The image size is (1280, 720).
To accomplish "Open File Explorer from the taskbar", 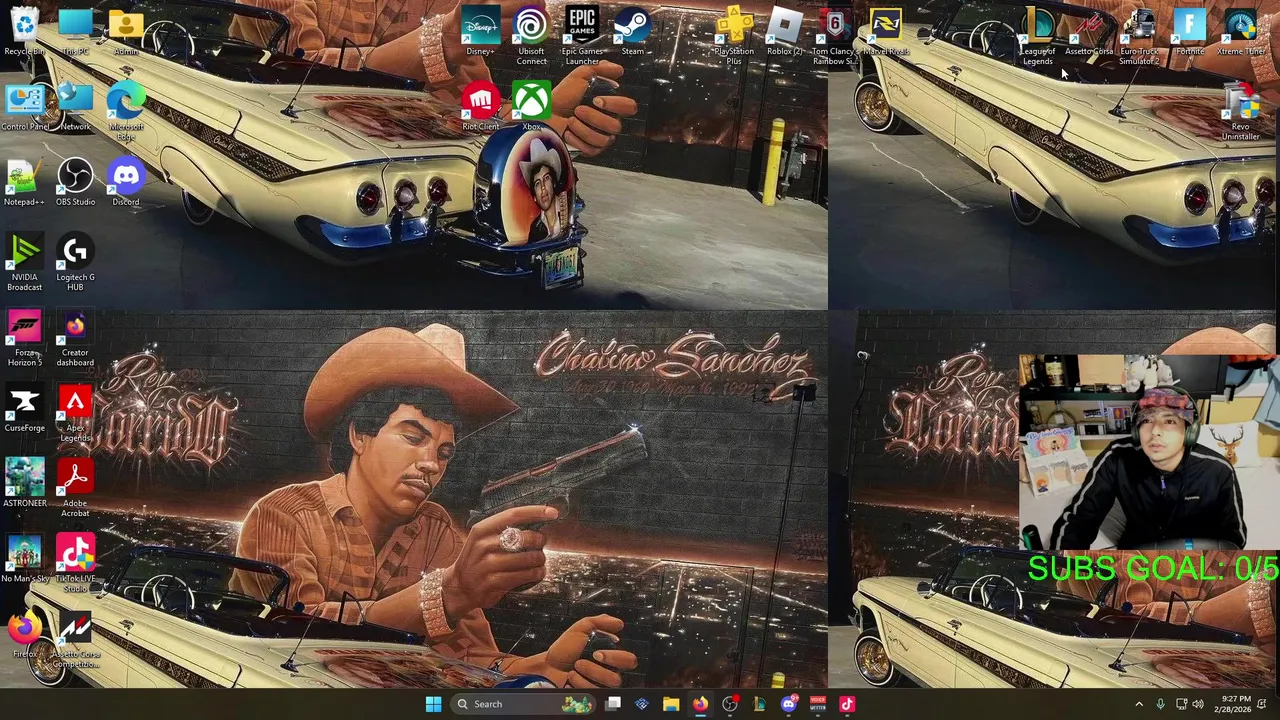I will click(x=671, y=704).
